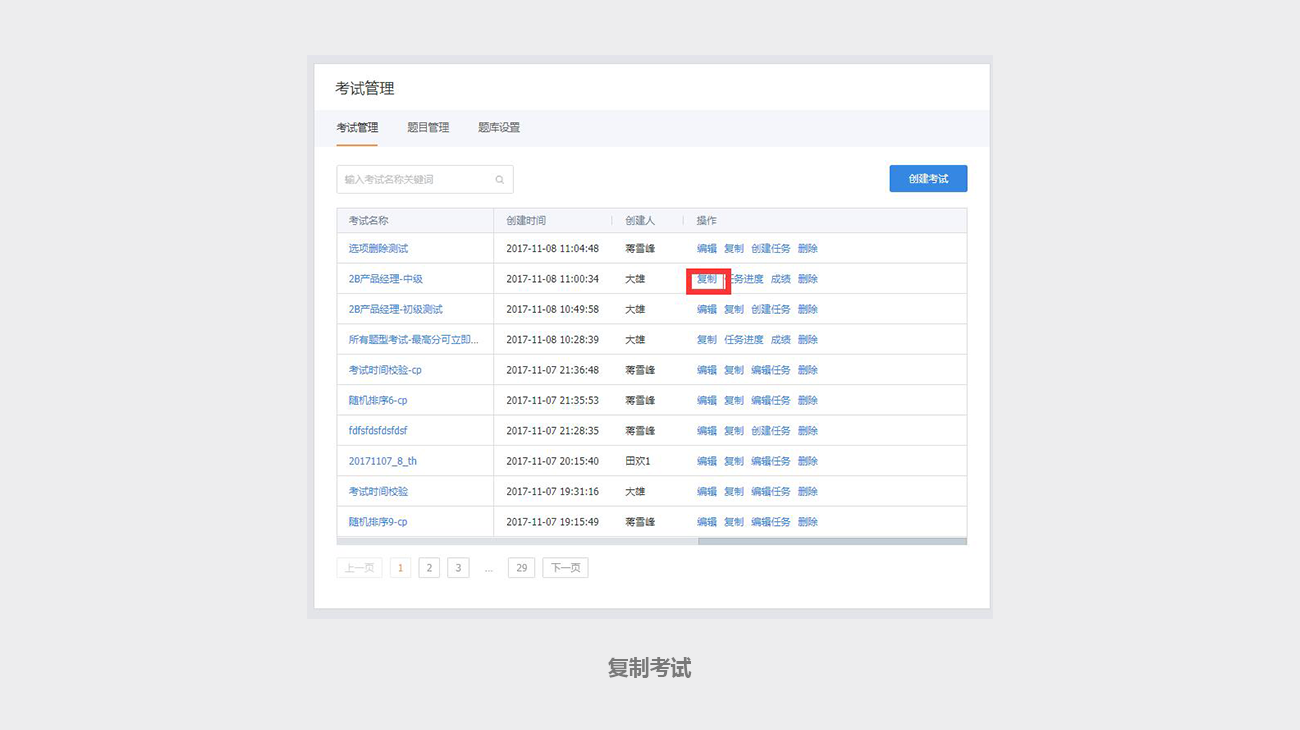Switch to the 题目管理 tab
This screenshot has height=730, width=1300.
tap(428, 128)
